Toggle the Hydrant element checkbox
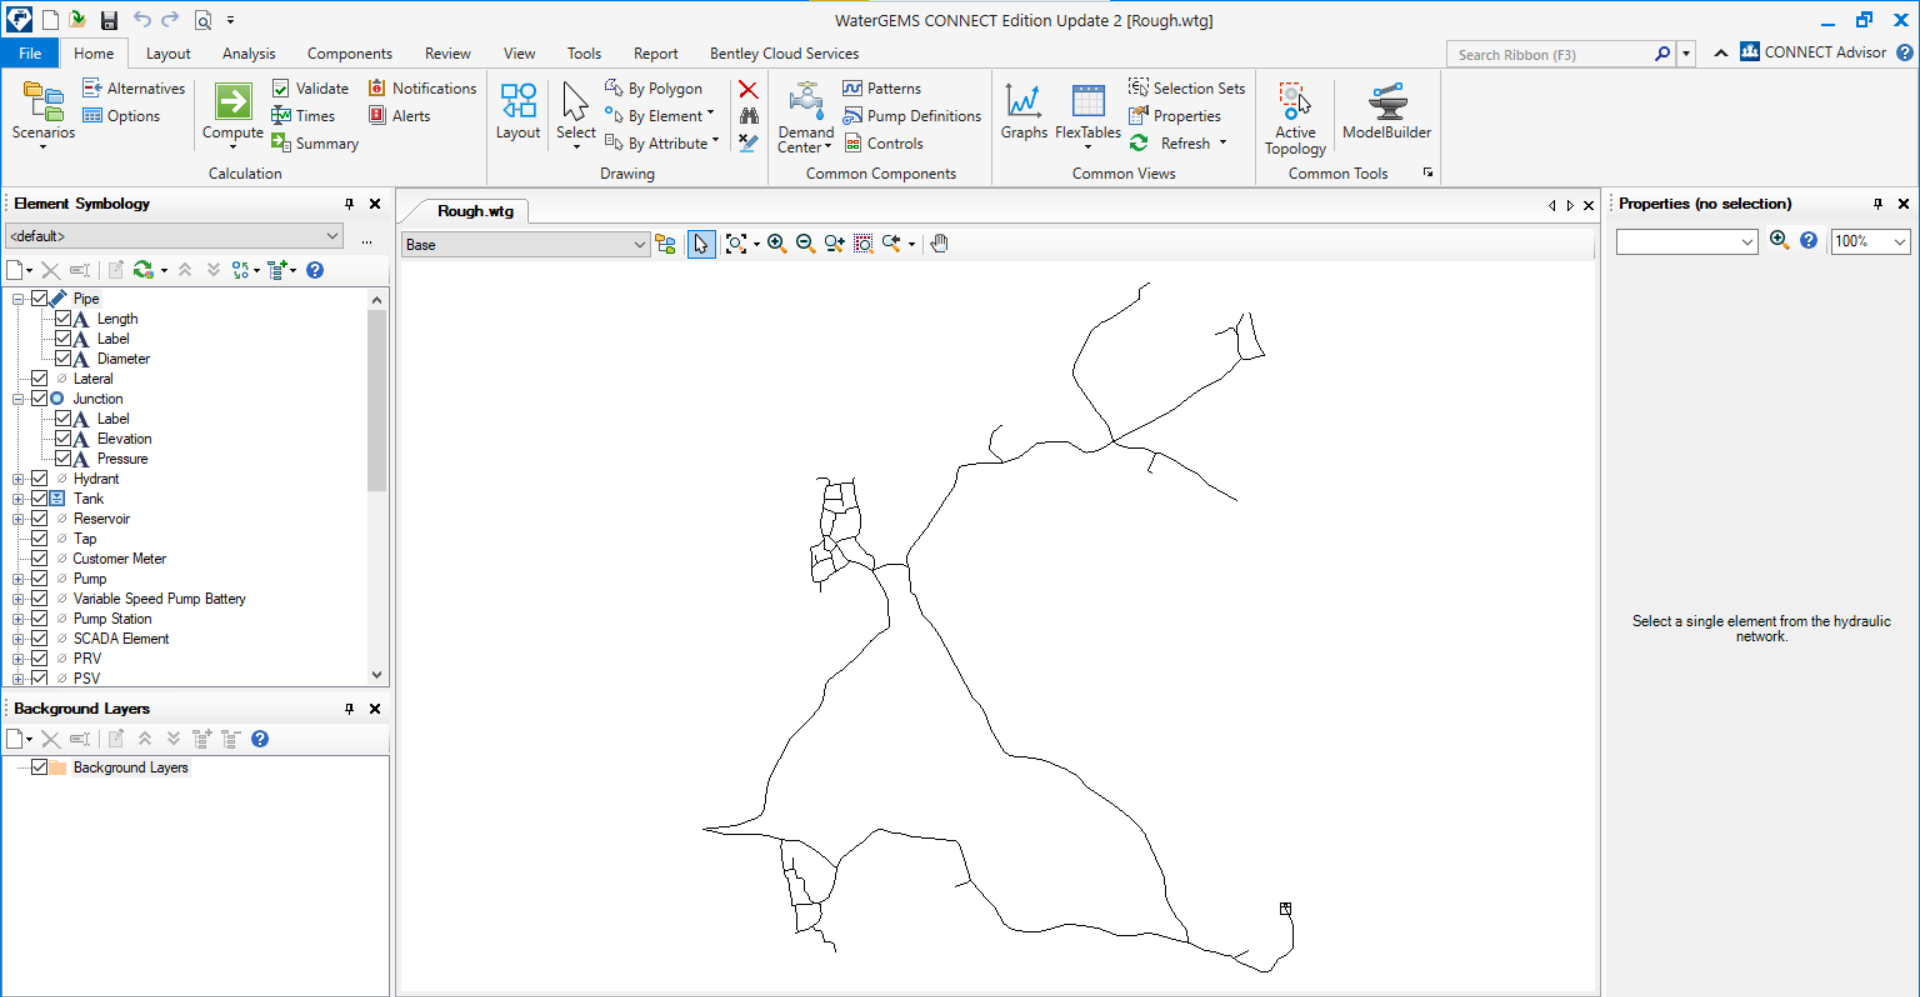This screenshot has width=1920, height=997. (x=40, y=478)
